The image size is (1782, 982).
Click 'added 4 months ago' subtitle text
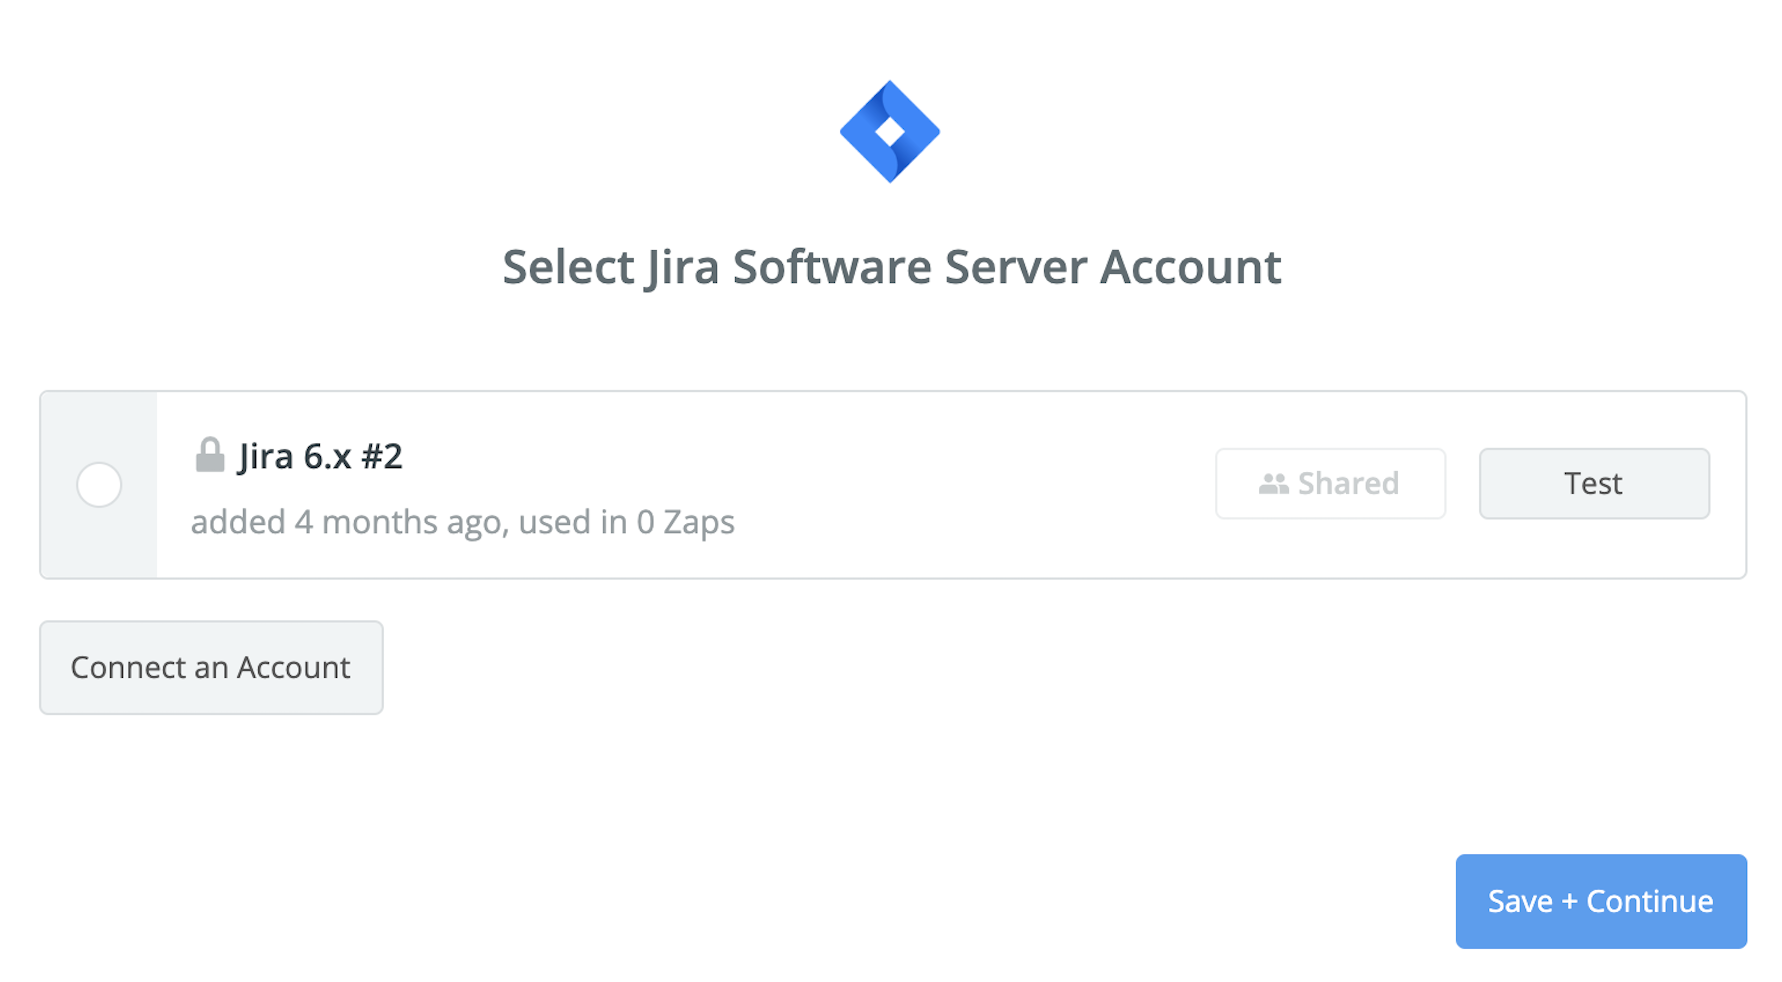345,522
